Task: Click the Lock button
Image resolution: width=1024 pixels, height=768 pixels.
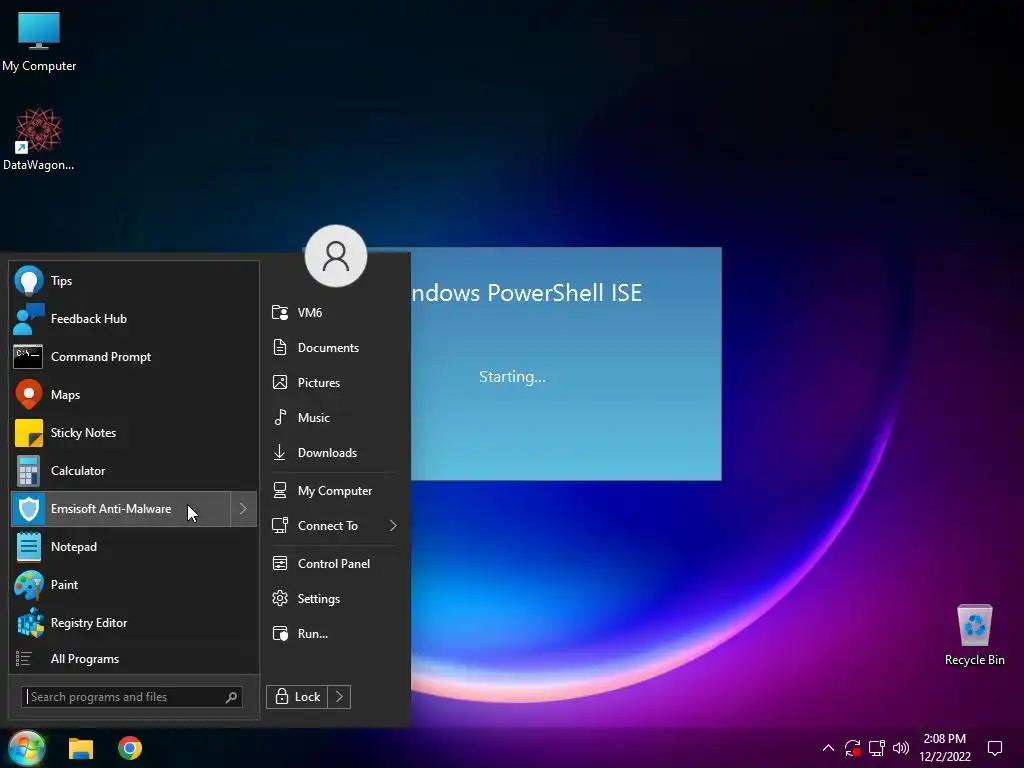Action: tap(297, 697)
